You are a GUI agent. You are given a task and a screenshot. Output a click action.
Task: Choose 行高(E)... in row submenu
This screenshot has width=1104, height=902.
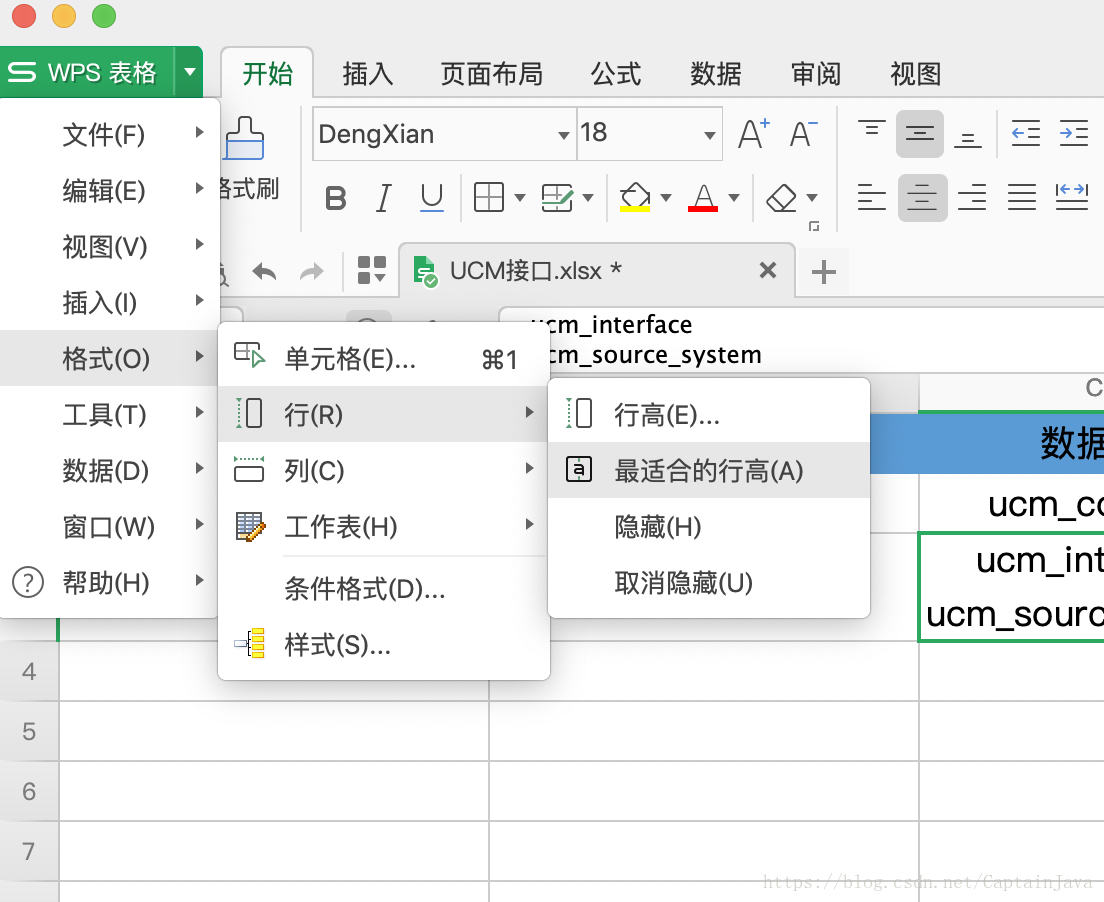[x=708, y=415]
